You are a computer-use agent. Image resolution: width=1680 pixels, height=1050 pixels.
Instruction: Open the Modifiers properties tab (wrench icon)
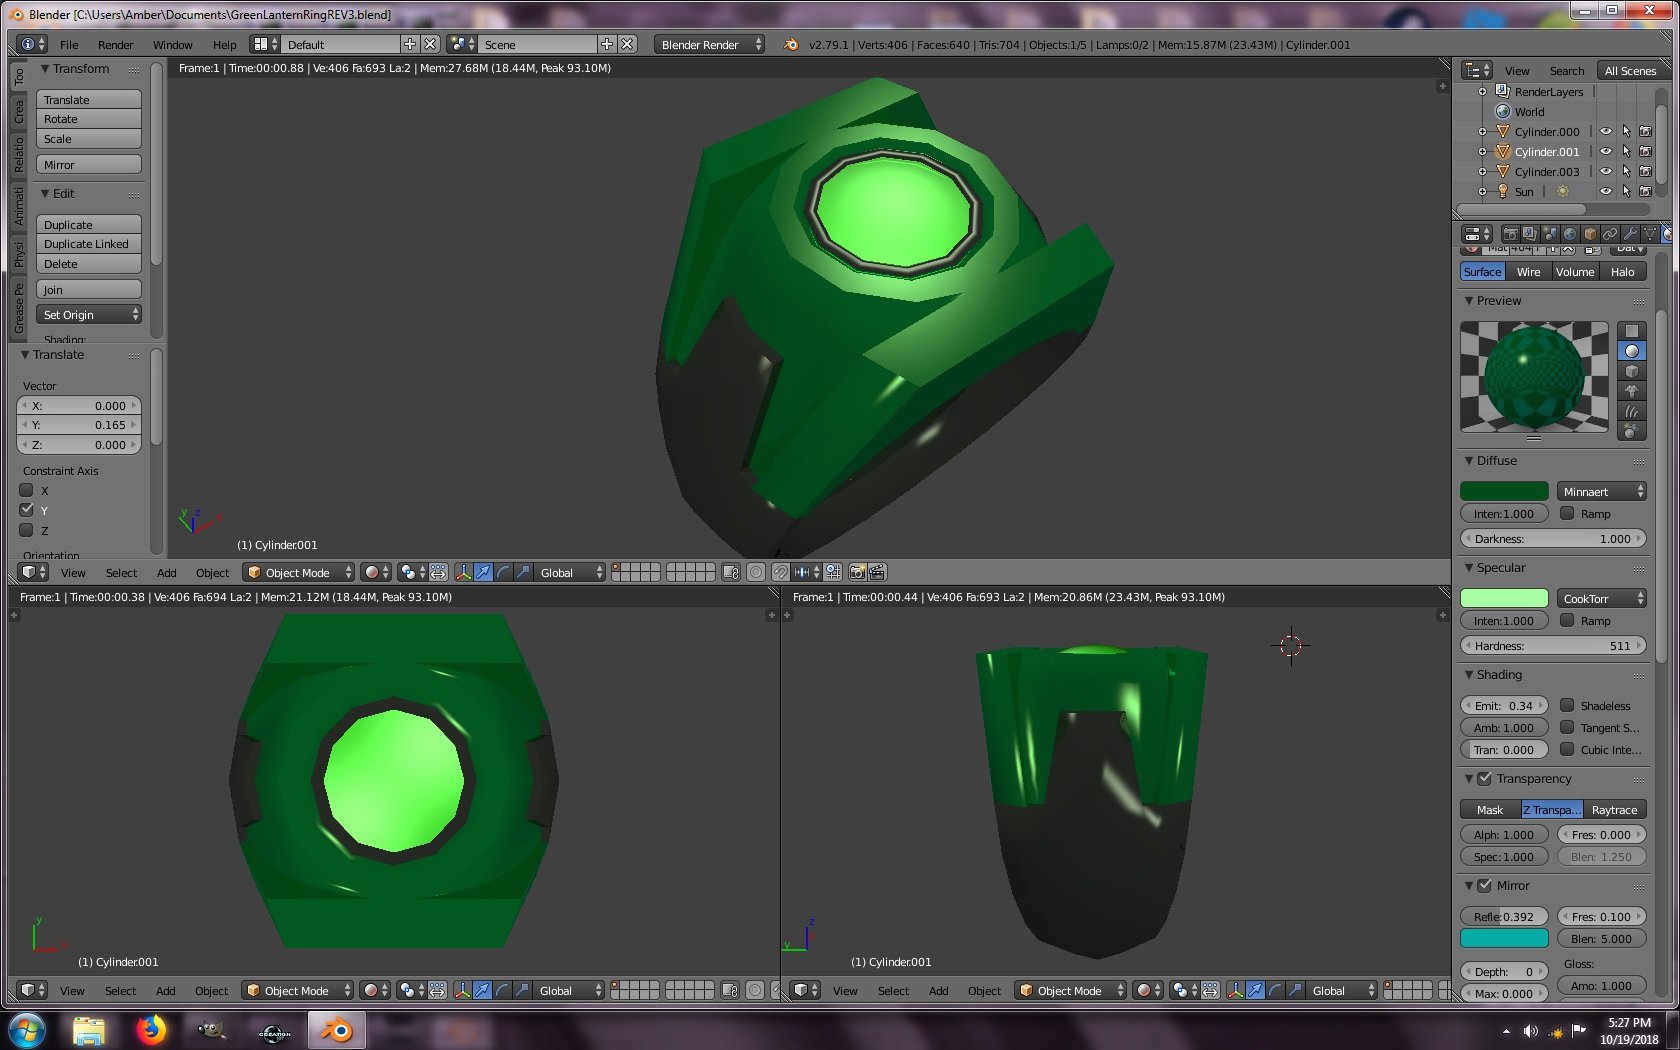pos(1630,234)
